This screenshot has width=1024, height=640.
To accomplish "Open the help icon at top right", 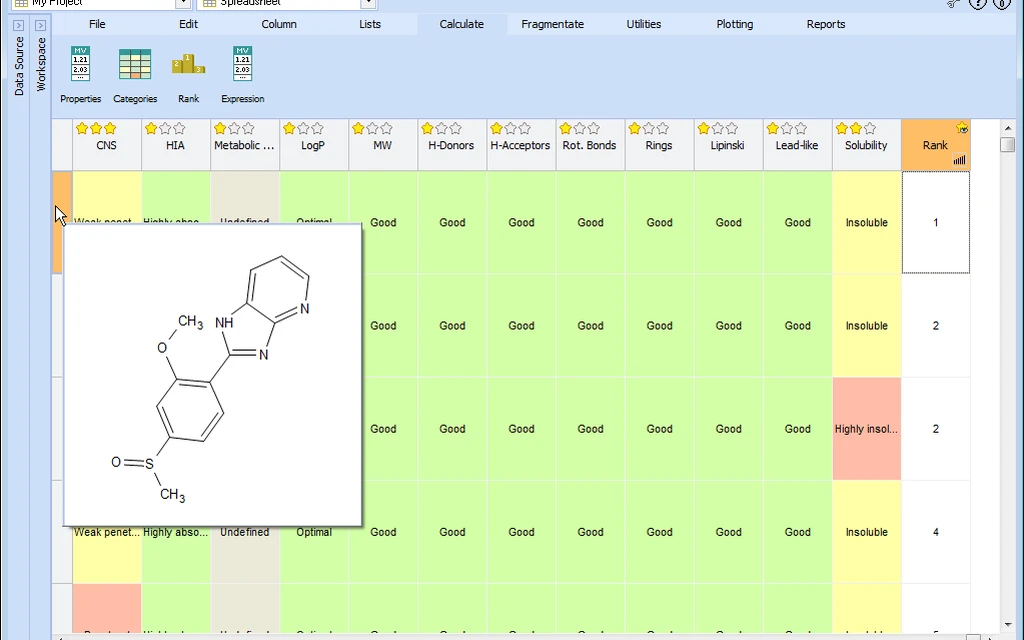I will 978,3.
